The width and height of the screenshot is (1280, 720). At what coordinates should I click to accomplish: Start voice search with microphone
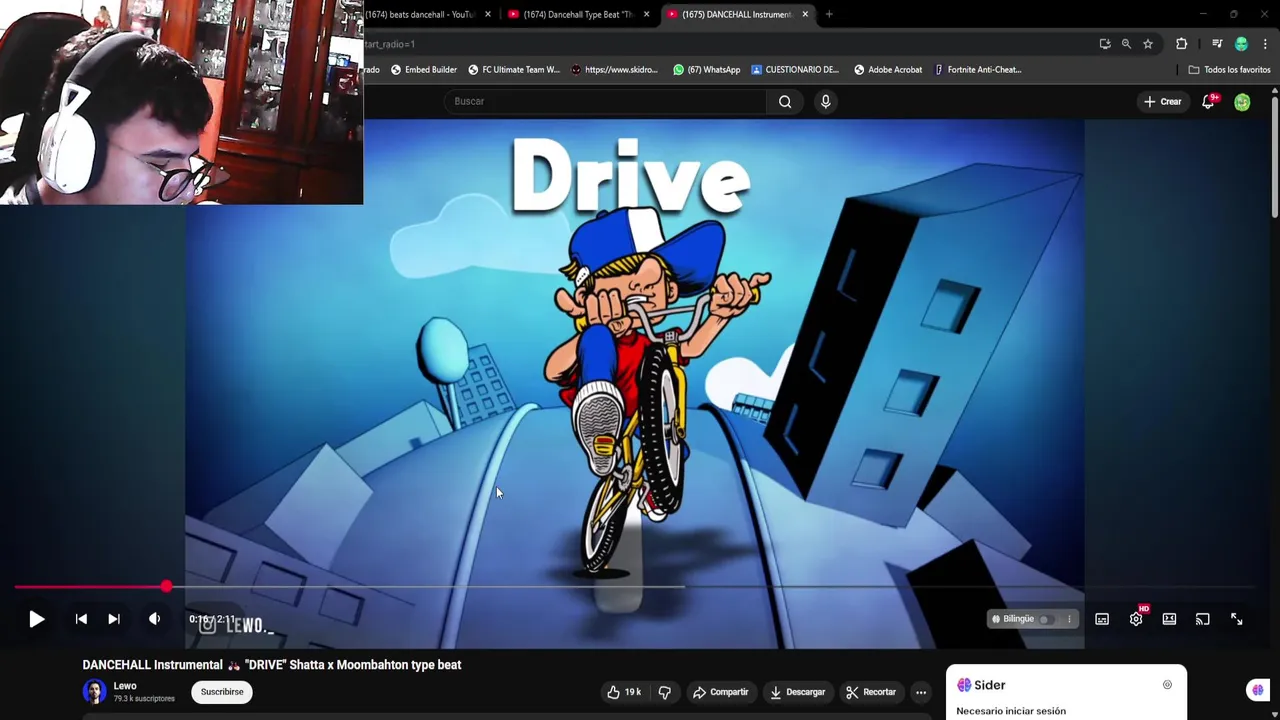click(x=826, y=101)
